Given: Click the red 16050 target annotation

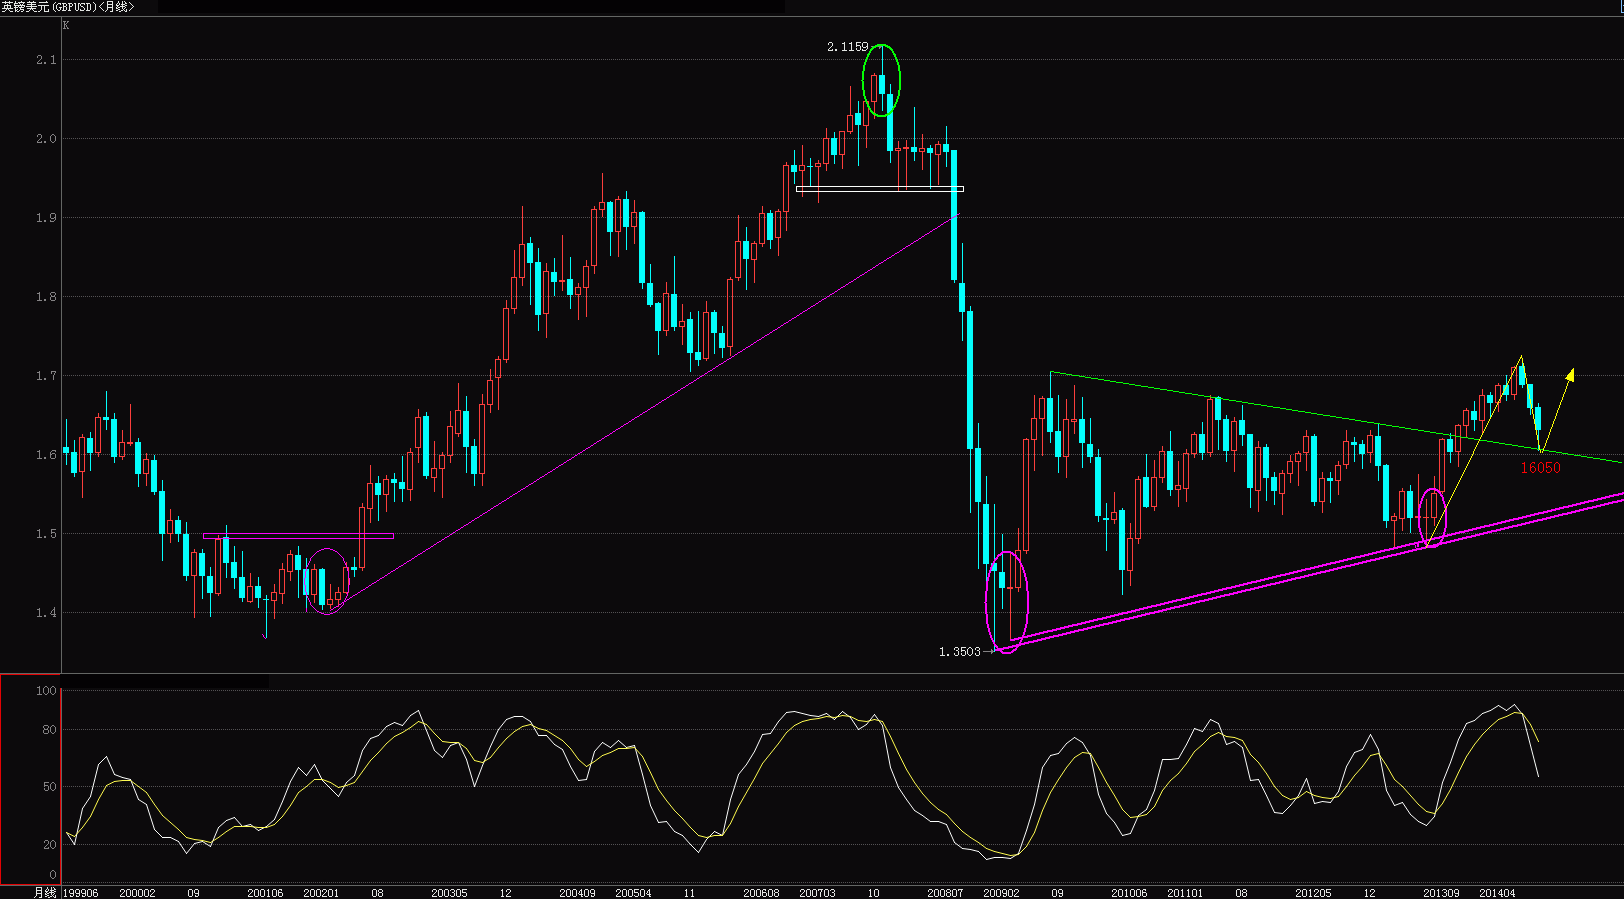Looking at the screenshot, I should (1540, 468).
